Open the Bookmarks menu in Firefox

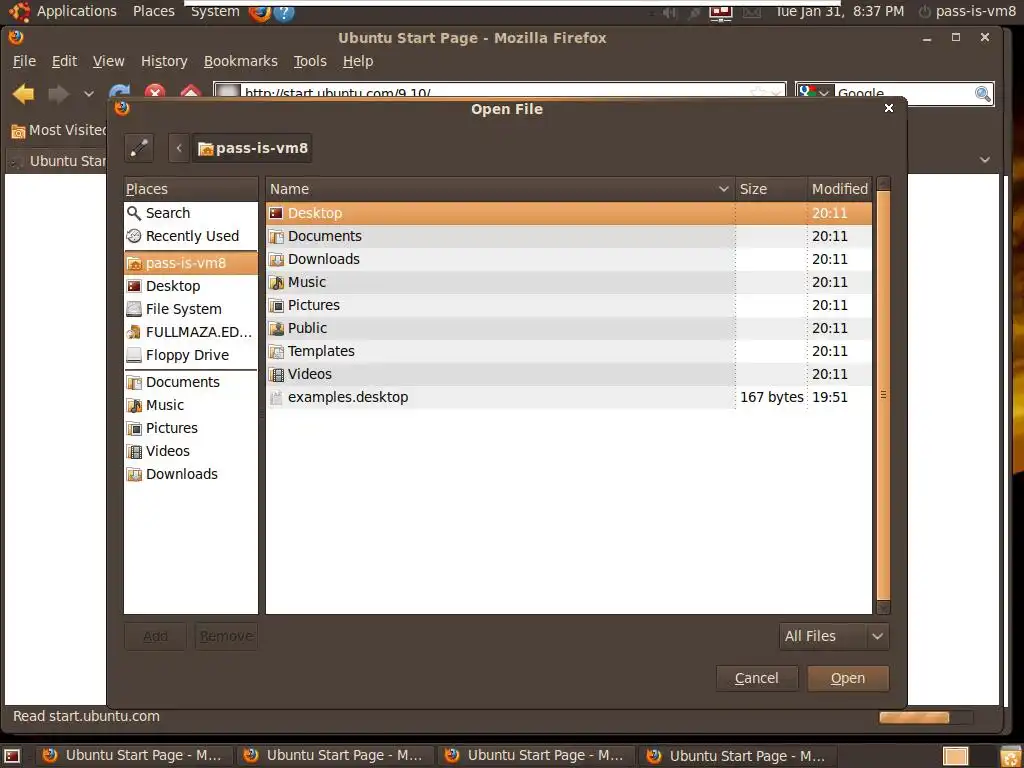tap(240, 61)
